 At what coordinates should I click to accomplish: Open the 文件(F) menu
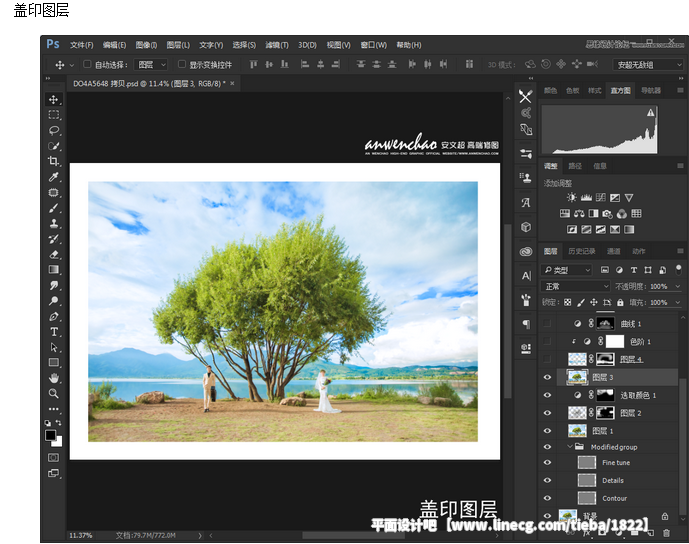click(x=82, y=45)
